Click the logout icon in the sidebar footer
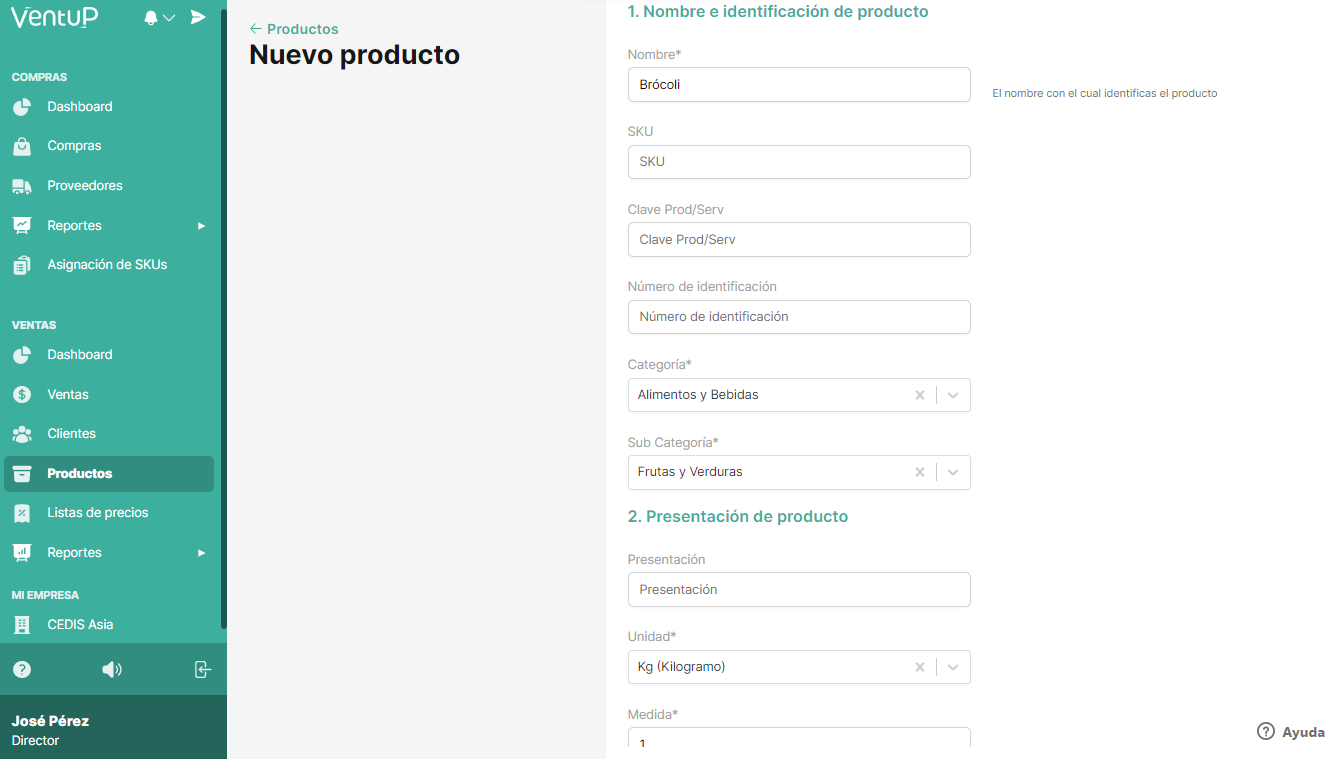The image size is (1344, 759). [202, 669]
